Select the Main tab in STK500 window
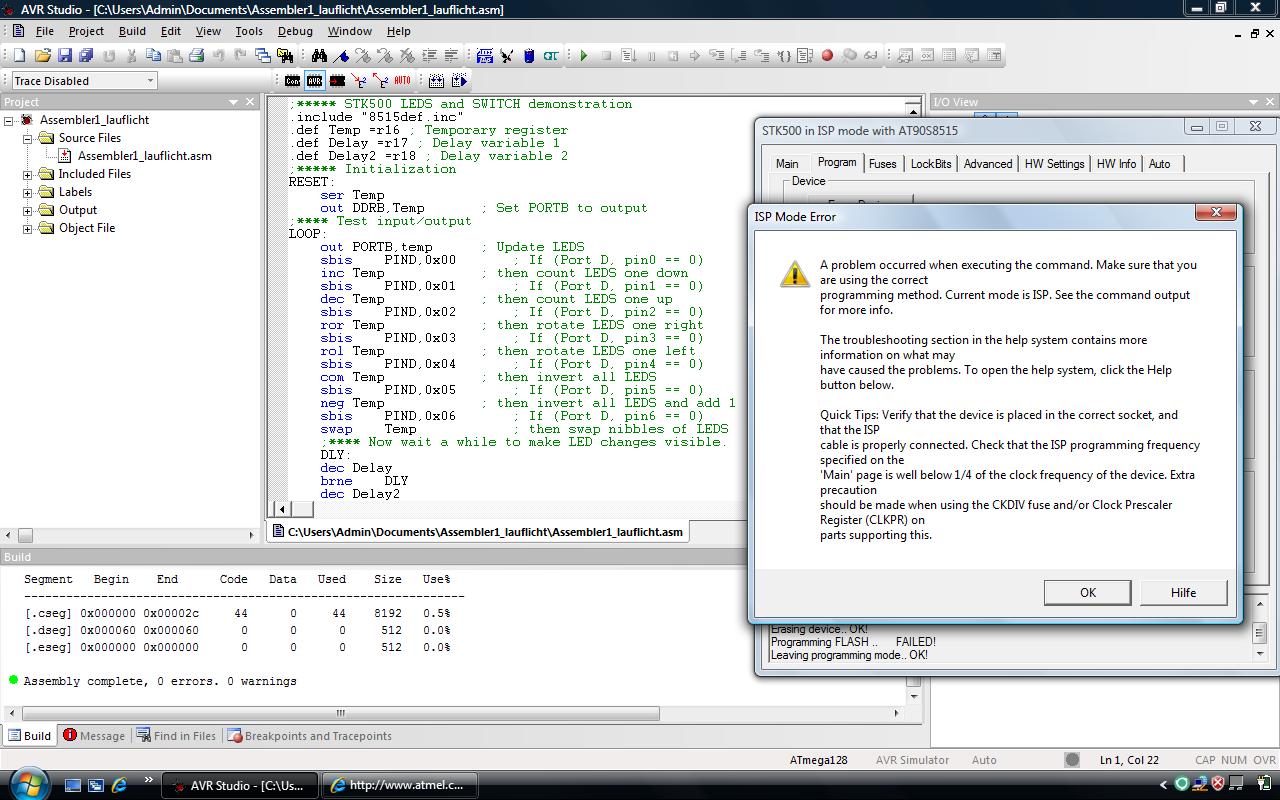 [x=787, y=164]
